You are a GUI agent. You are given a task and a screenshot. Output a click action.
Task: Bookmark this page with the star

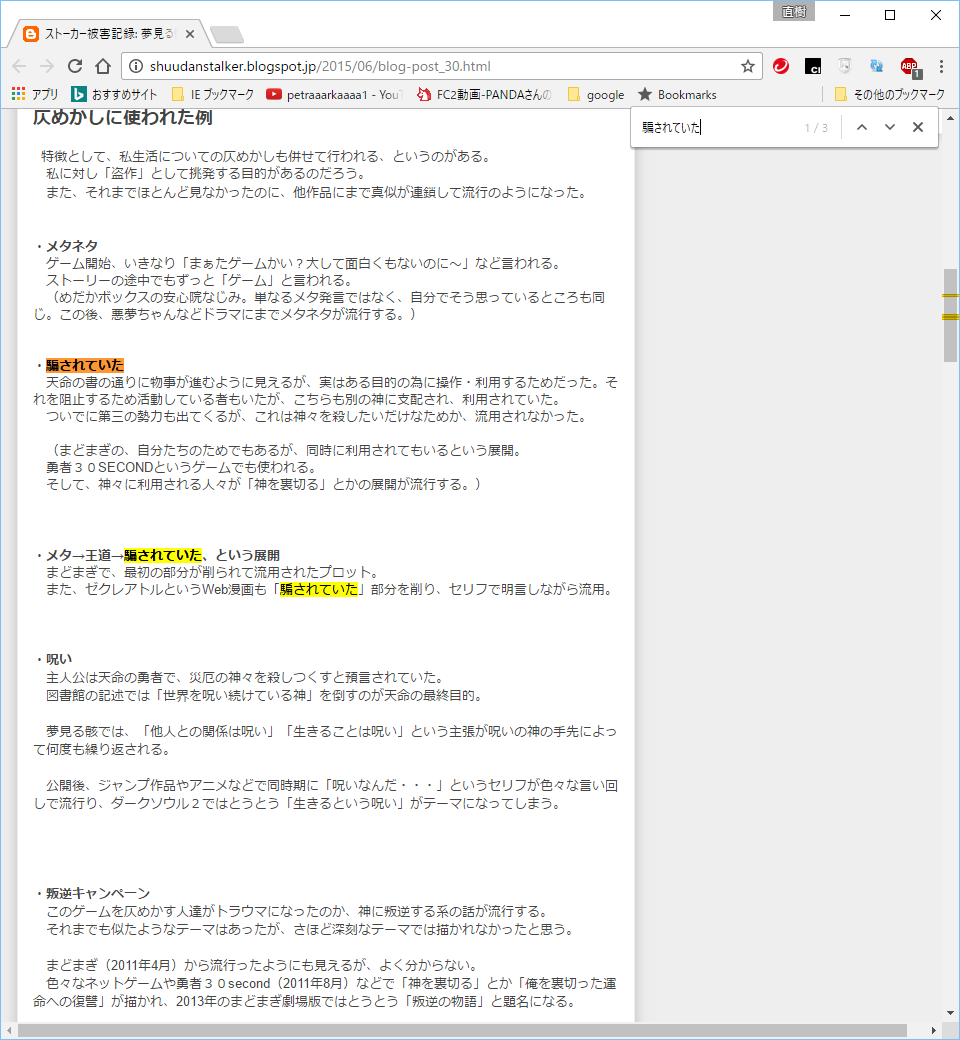(x=748, y=66)
